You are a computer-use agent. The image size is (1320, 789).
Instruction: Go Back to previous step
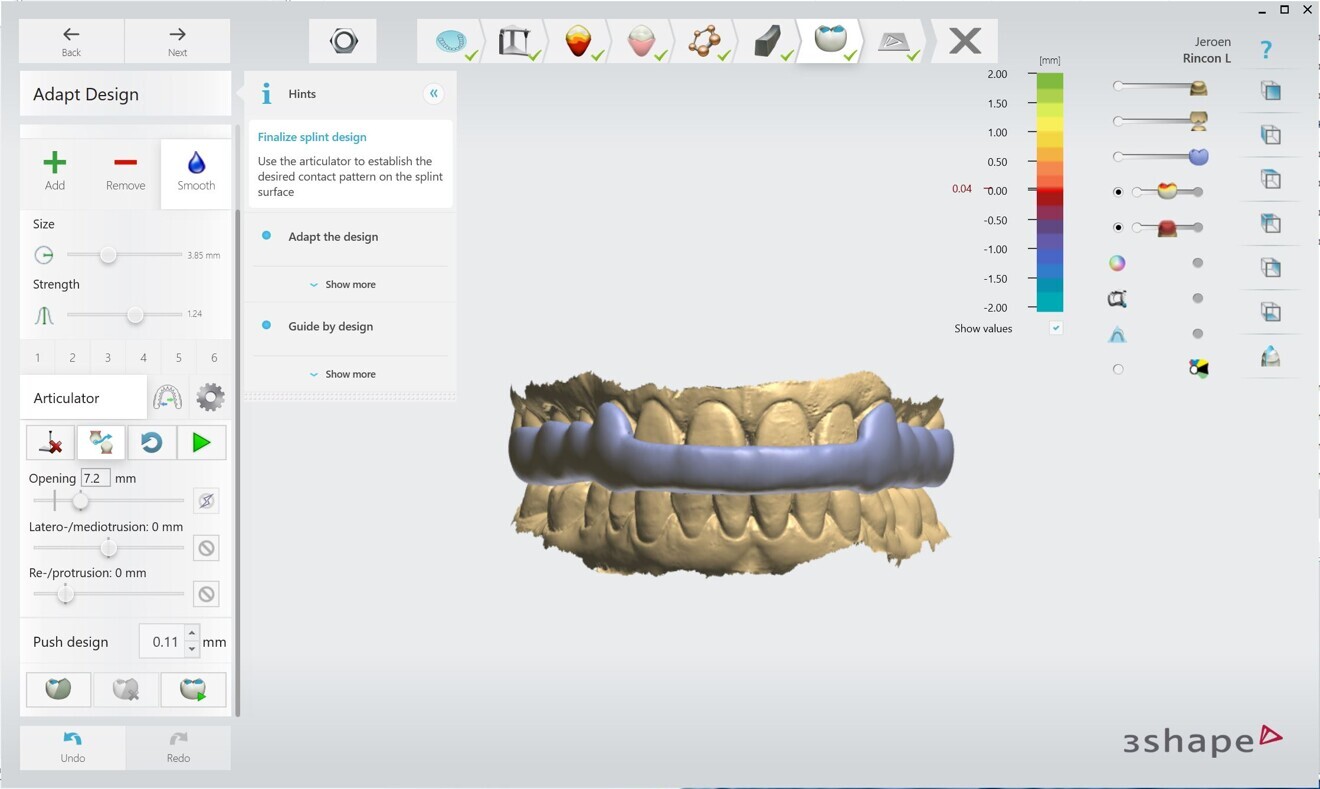pyautogui.click(x=71, y=41)
